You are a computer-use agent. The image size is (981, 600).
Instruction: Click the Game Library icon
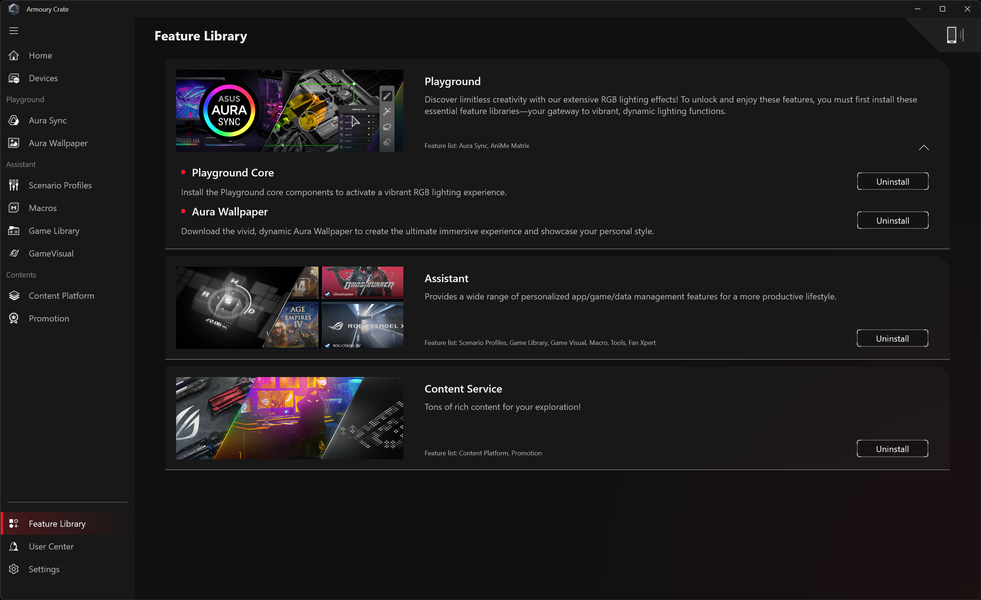(x=14, y=231)
